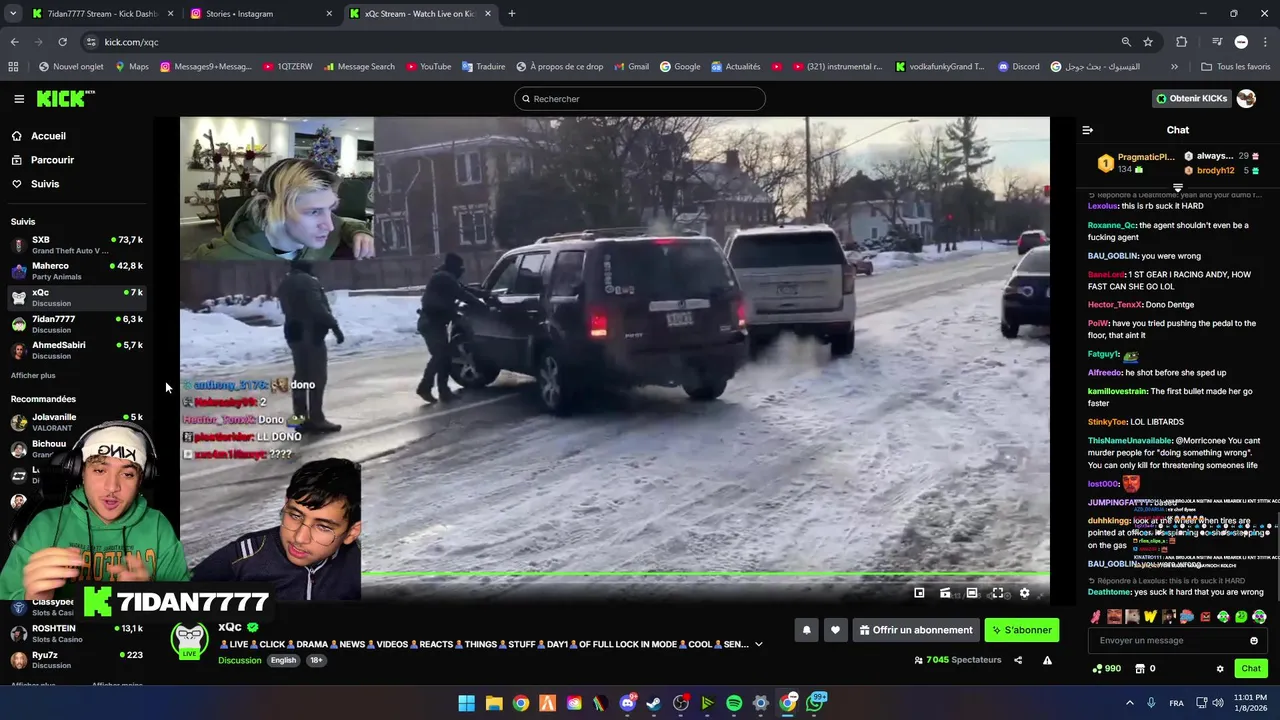The width and height of the screenshot is (1280, 720).
Task: Open Discord from the taskbar
Action: click(627, 703)
